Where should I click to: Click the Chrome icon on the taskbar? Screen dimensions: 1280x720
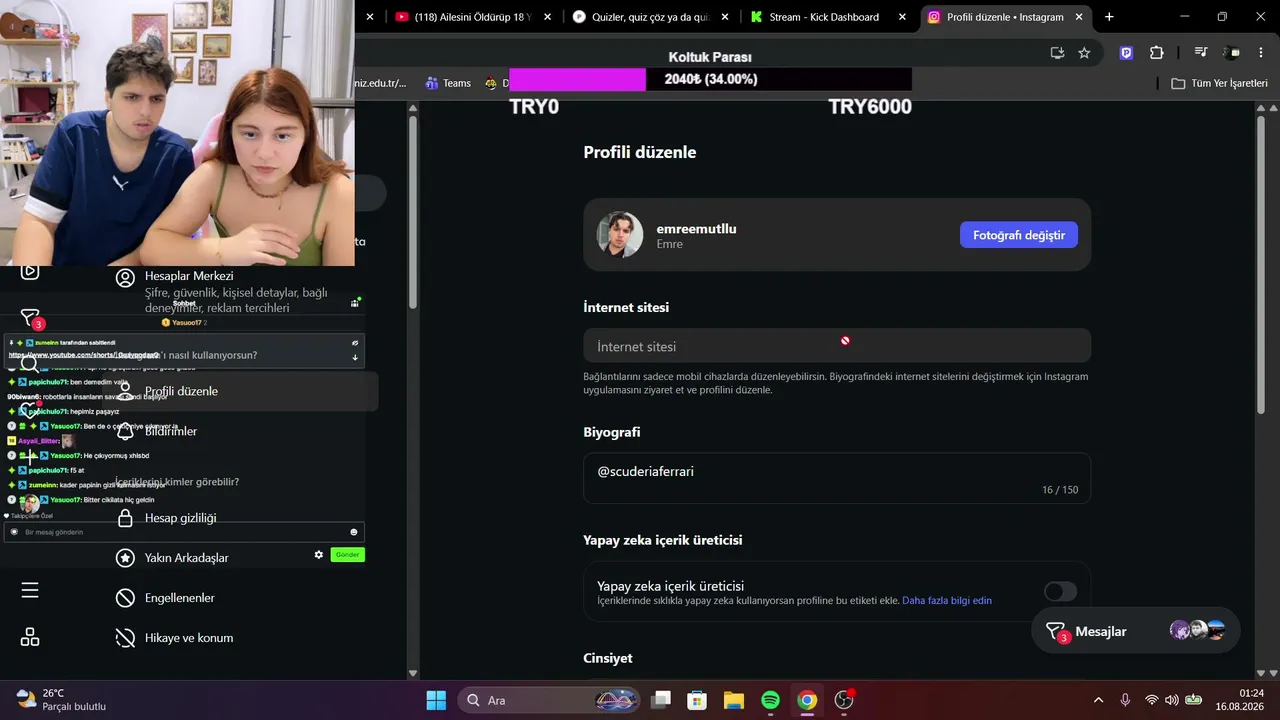click(807, 700)
